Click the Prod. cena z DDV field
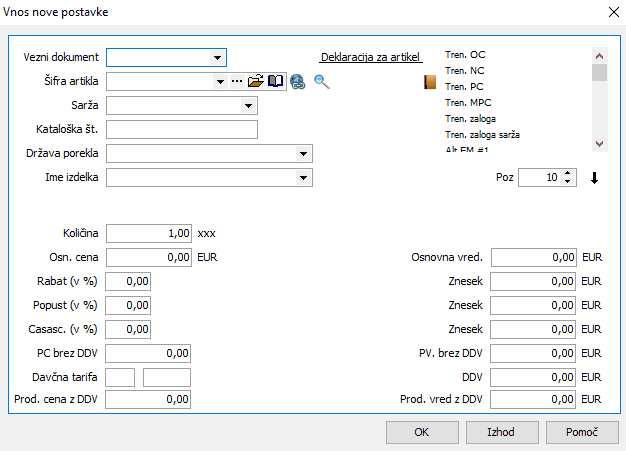 pos(148,399)
